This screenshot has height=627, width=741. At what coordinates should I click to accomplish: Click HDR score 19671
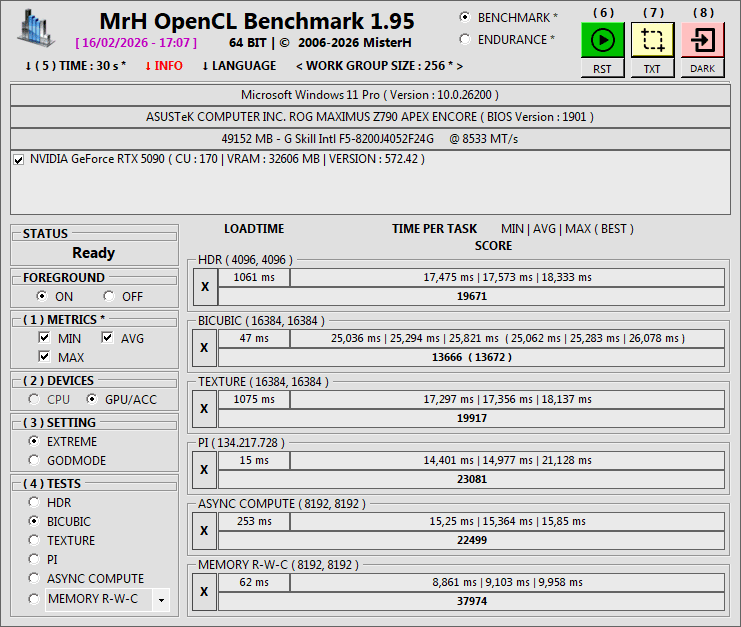click(x=472, y=296)
